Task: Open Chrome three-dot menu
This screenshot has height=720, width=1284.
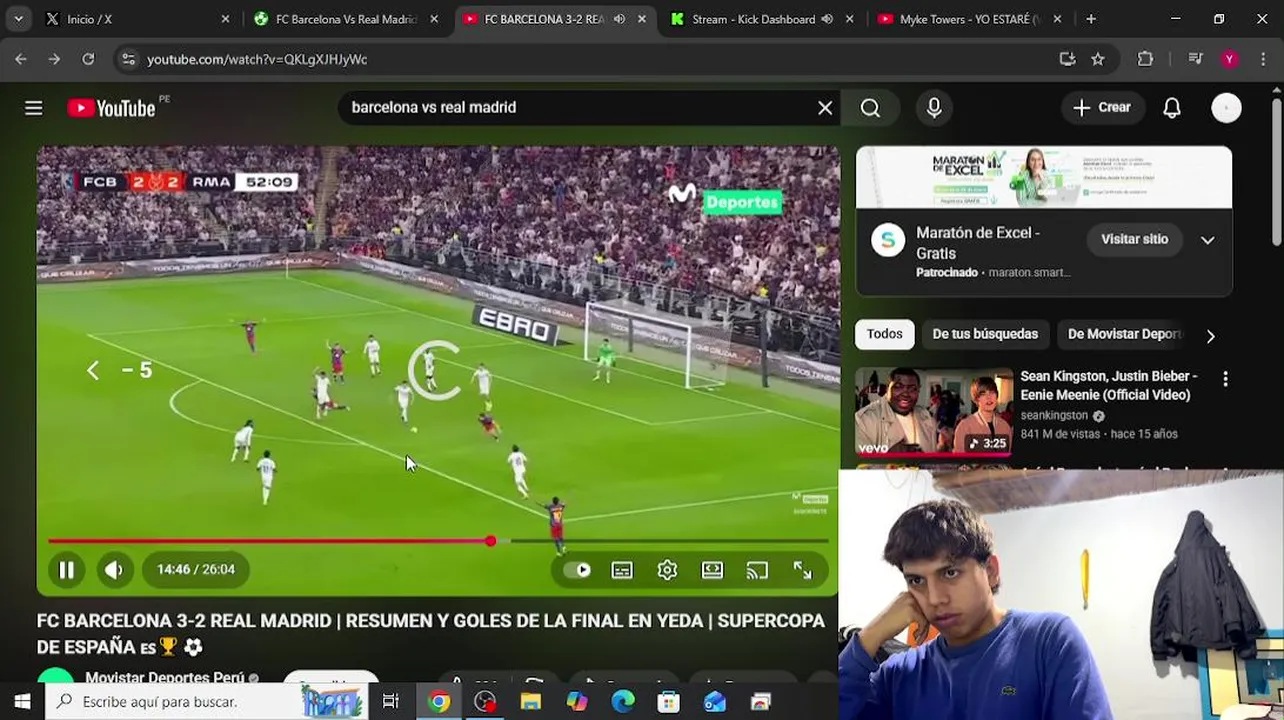Action: 1262,59
